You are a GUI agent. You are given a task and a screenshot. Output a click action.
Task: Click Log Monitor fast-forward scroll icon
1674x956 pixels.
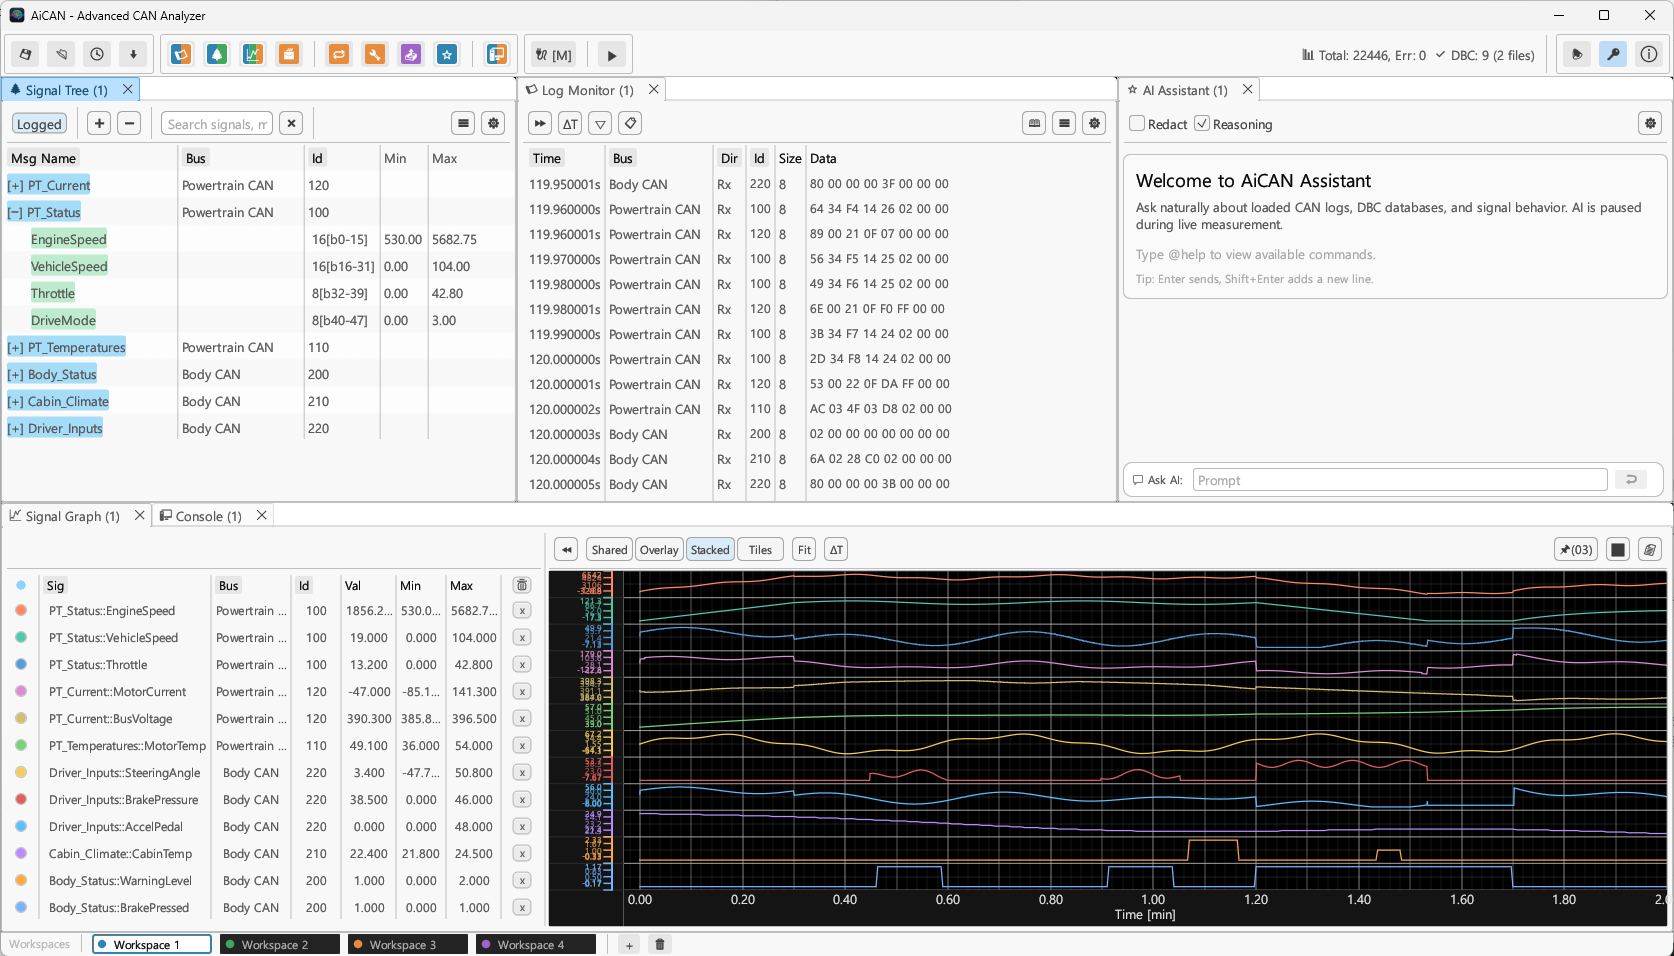[x=540, y=123]
